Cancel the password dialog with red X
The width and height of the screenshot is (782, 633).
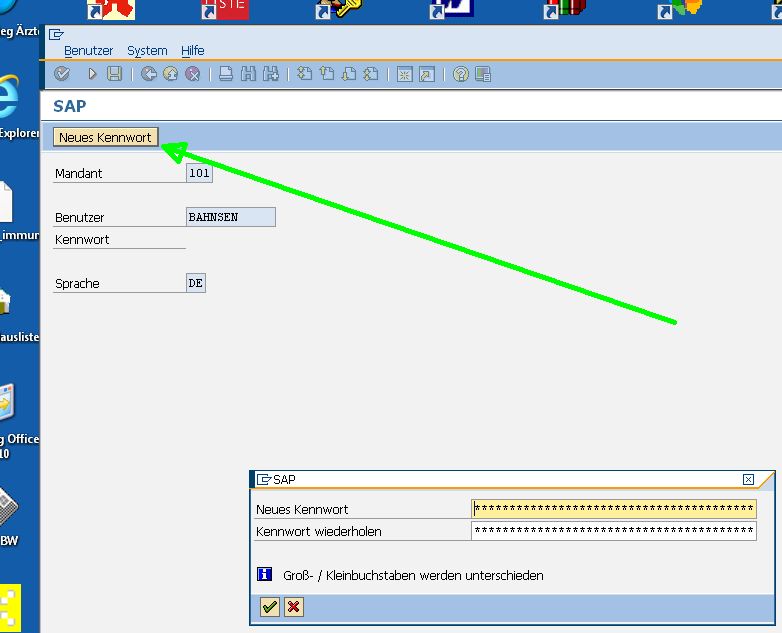pos(294,607)
